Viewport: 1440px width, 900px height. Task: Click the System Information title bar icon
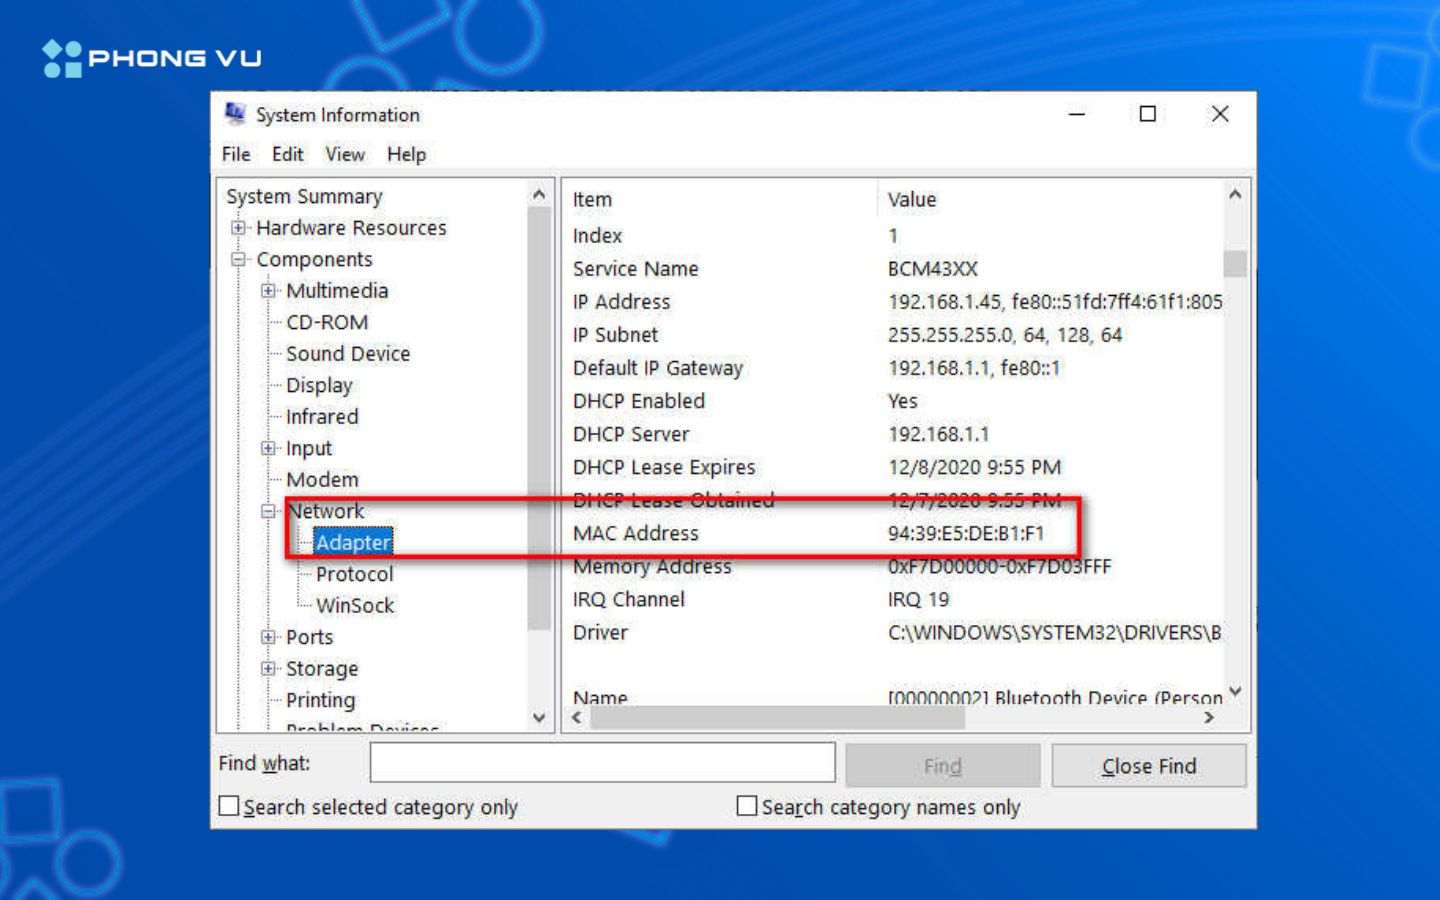pos(235,114)
